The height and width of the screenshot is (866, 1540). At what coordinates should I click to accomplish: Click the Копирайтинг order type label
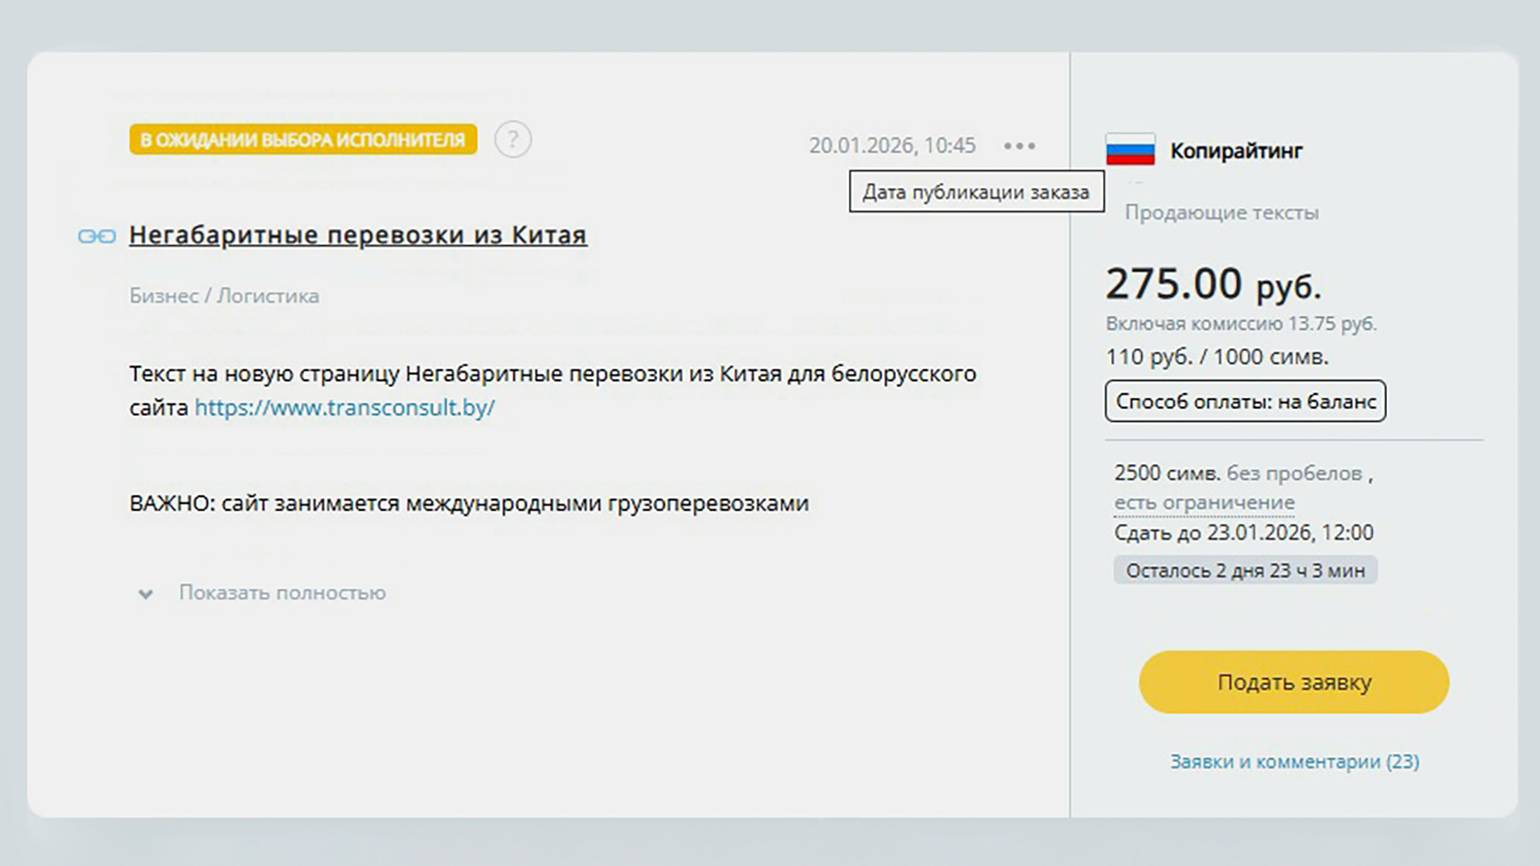tap(1236, 151)
